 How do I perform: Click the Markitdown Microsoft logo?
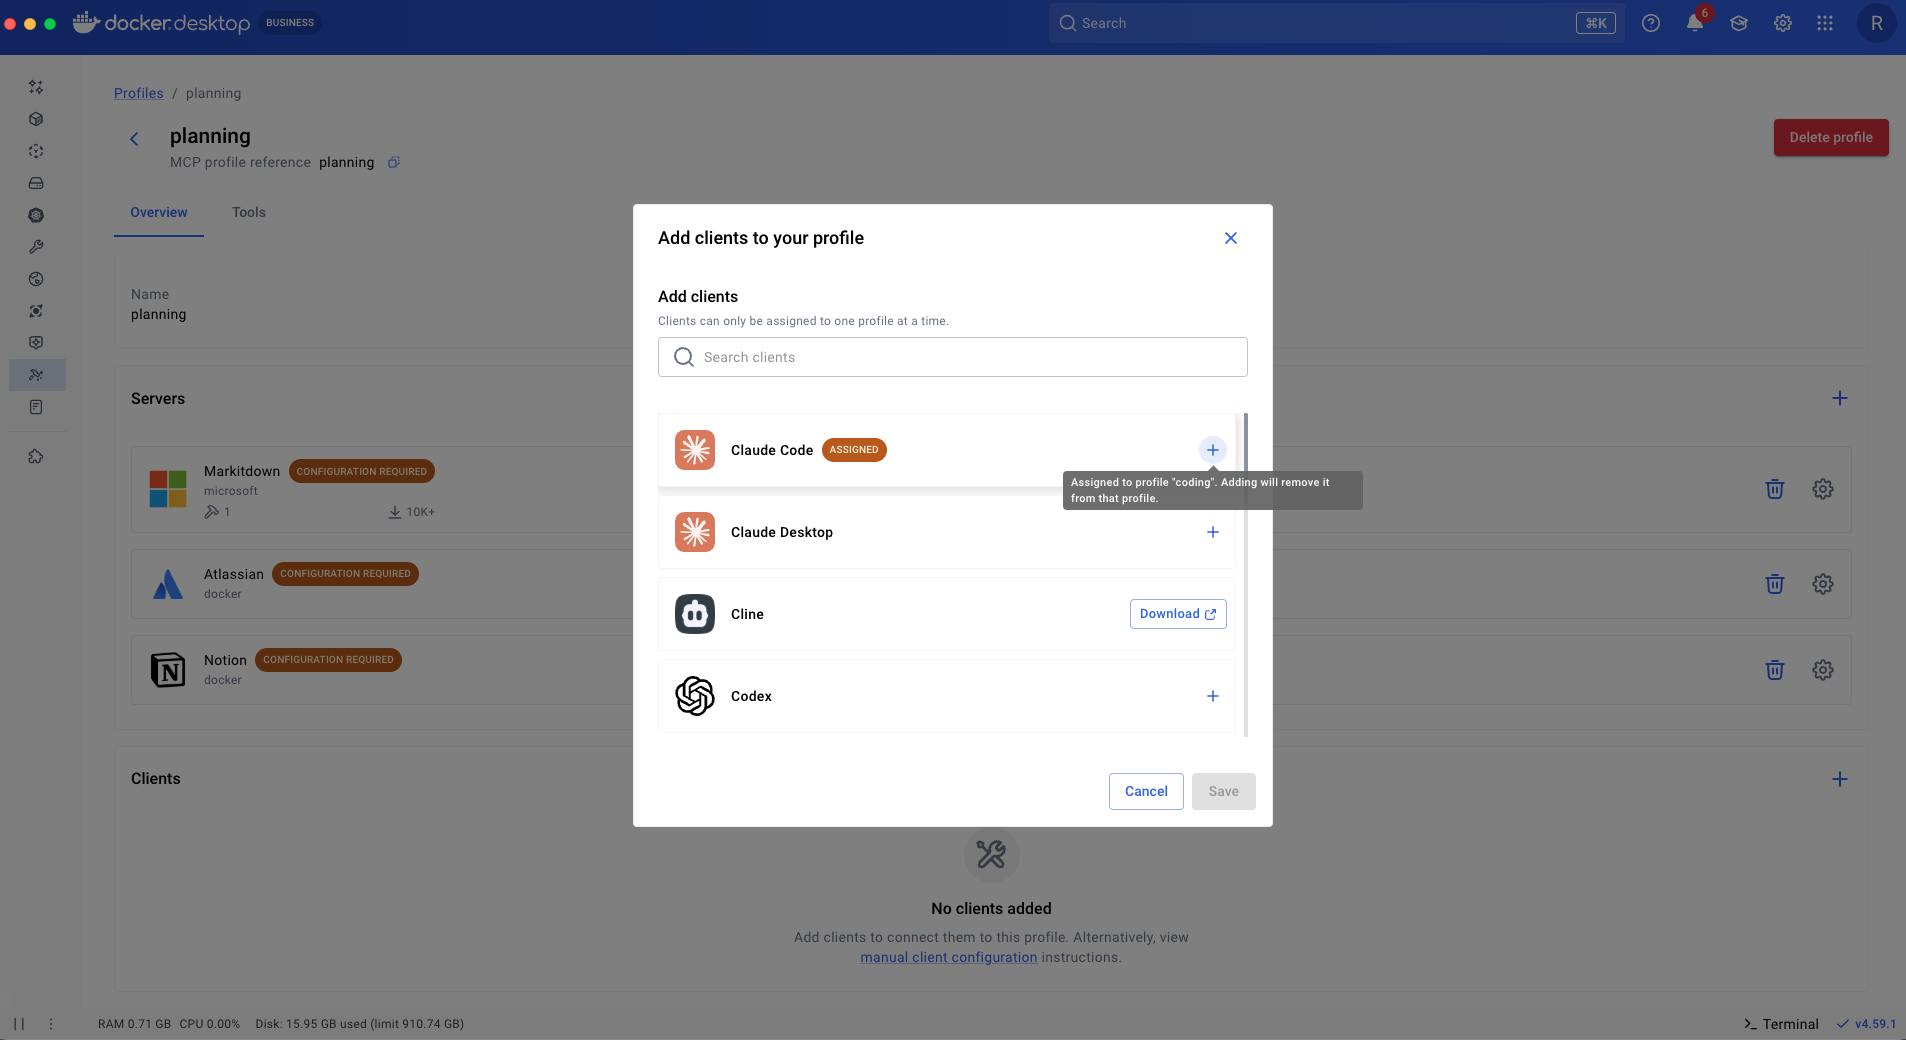[168, 489]
